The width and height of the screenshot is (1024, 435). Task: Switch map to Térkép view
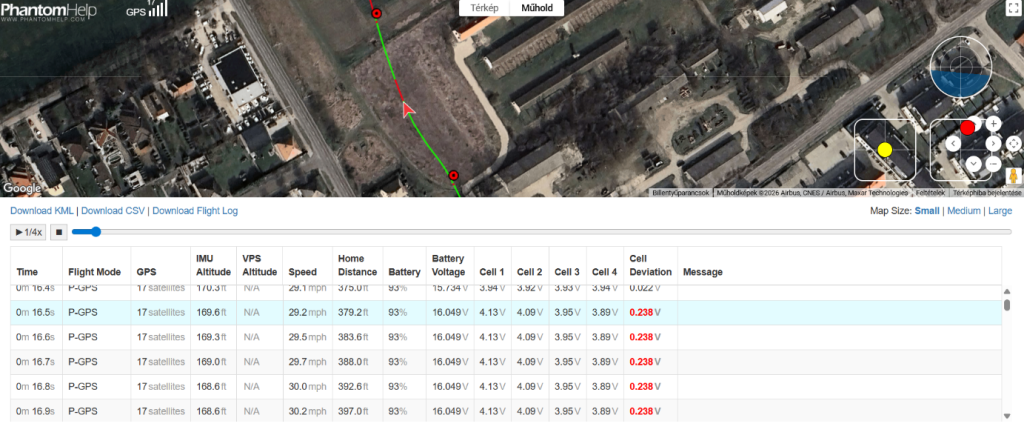pos(485,8)
